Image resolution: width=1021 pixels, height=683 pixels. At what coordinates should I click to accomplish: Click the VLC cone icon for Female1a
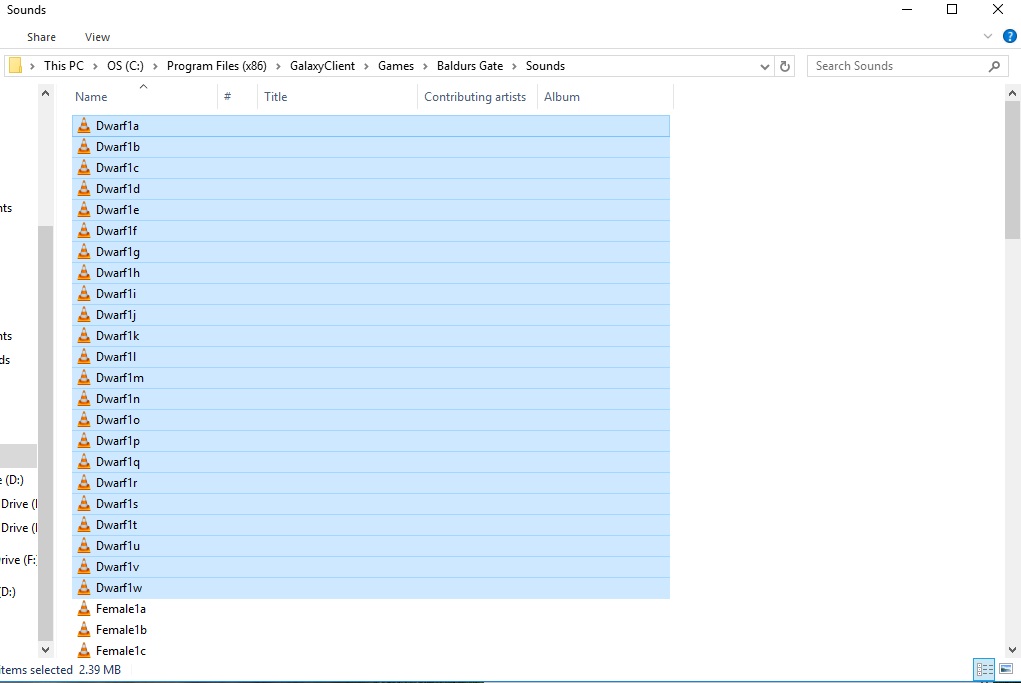coord(84,609)
